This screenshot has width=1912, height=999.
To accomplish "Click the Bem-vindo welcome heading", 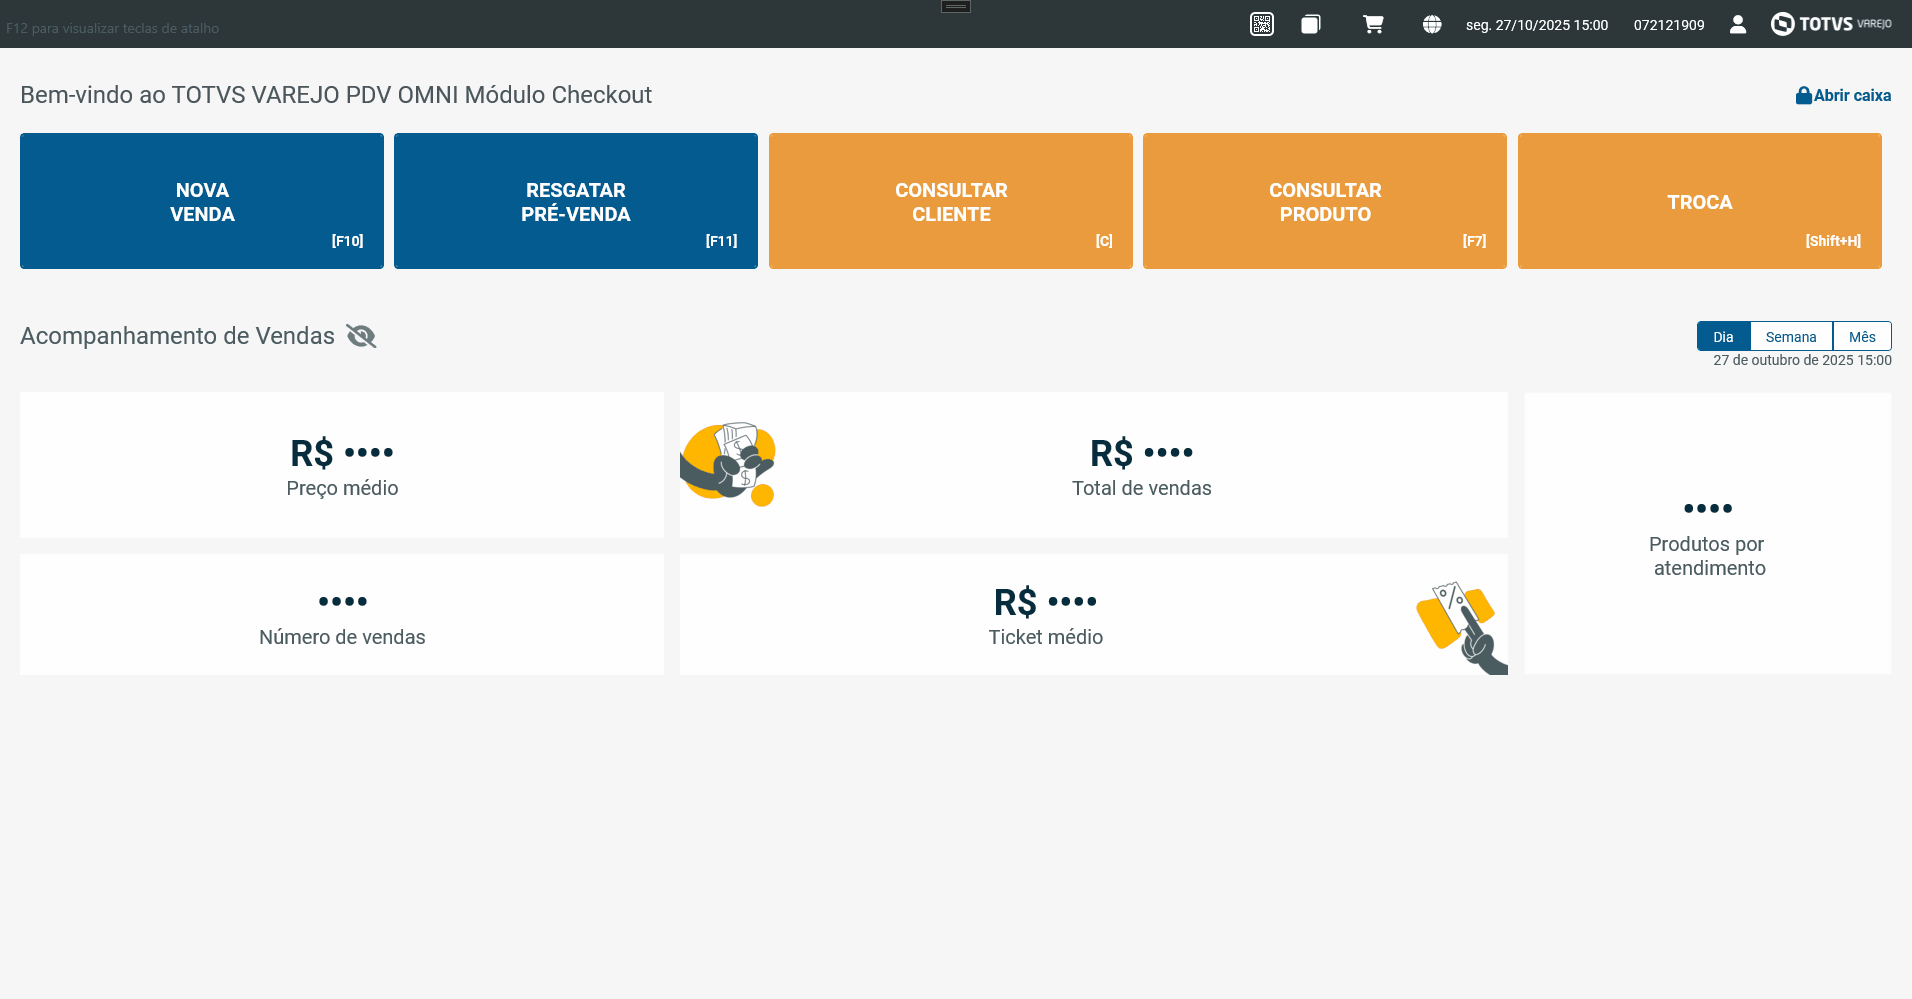I will click(x=336, y=95).
